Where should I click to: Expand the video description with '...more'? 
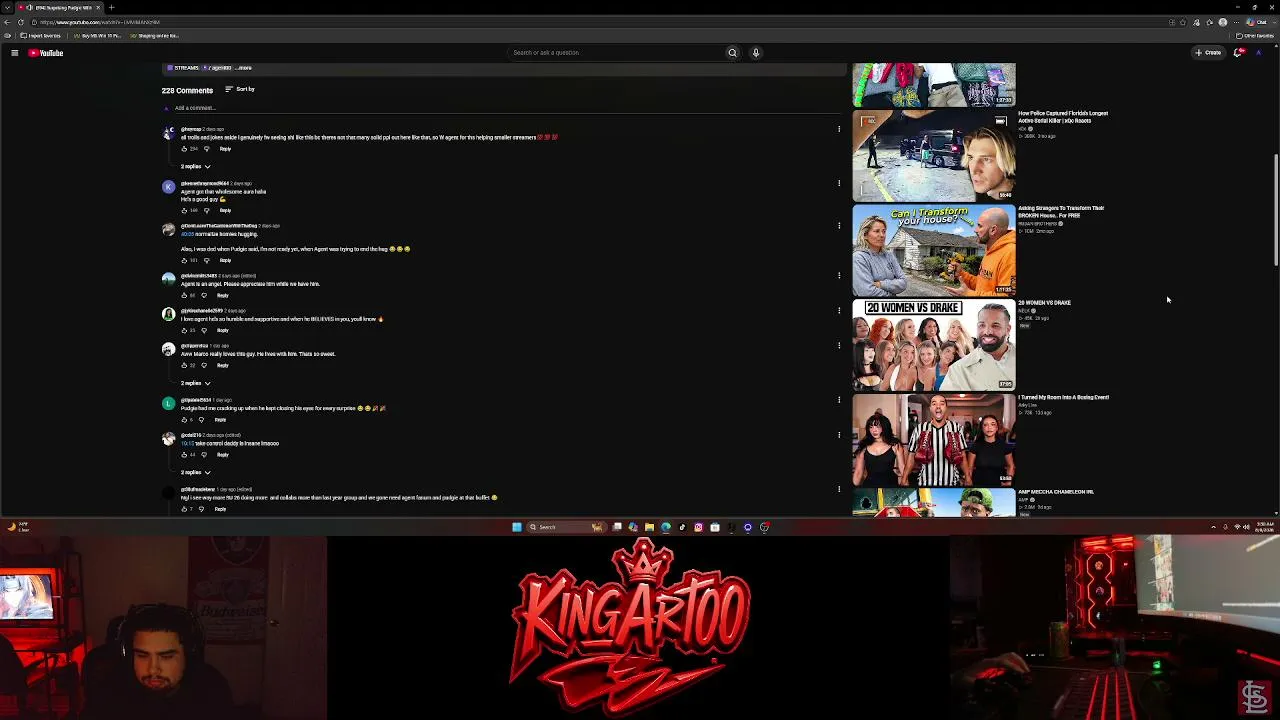[243, 68]
